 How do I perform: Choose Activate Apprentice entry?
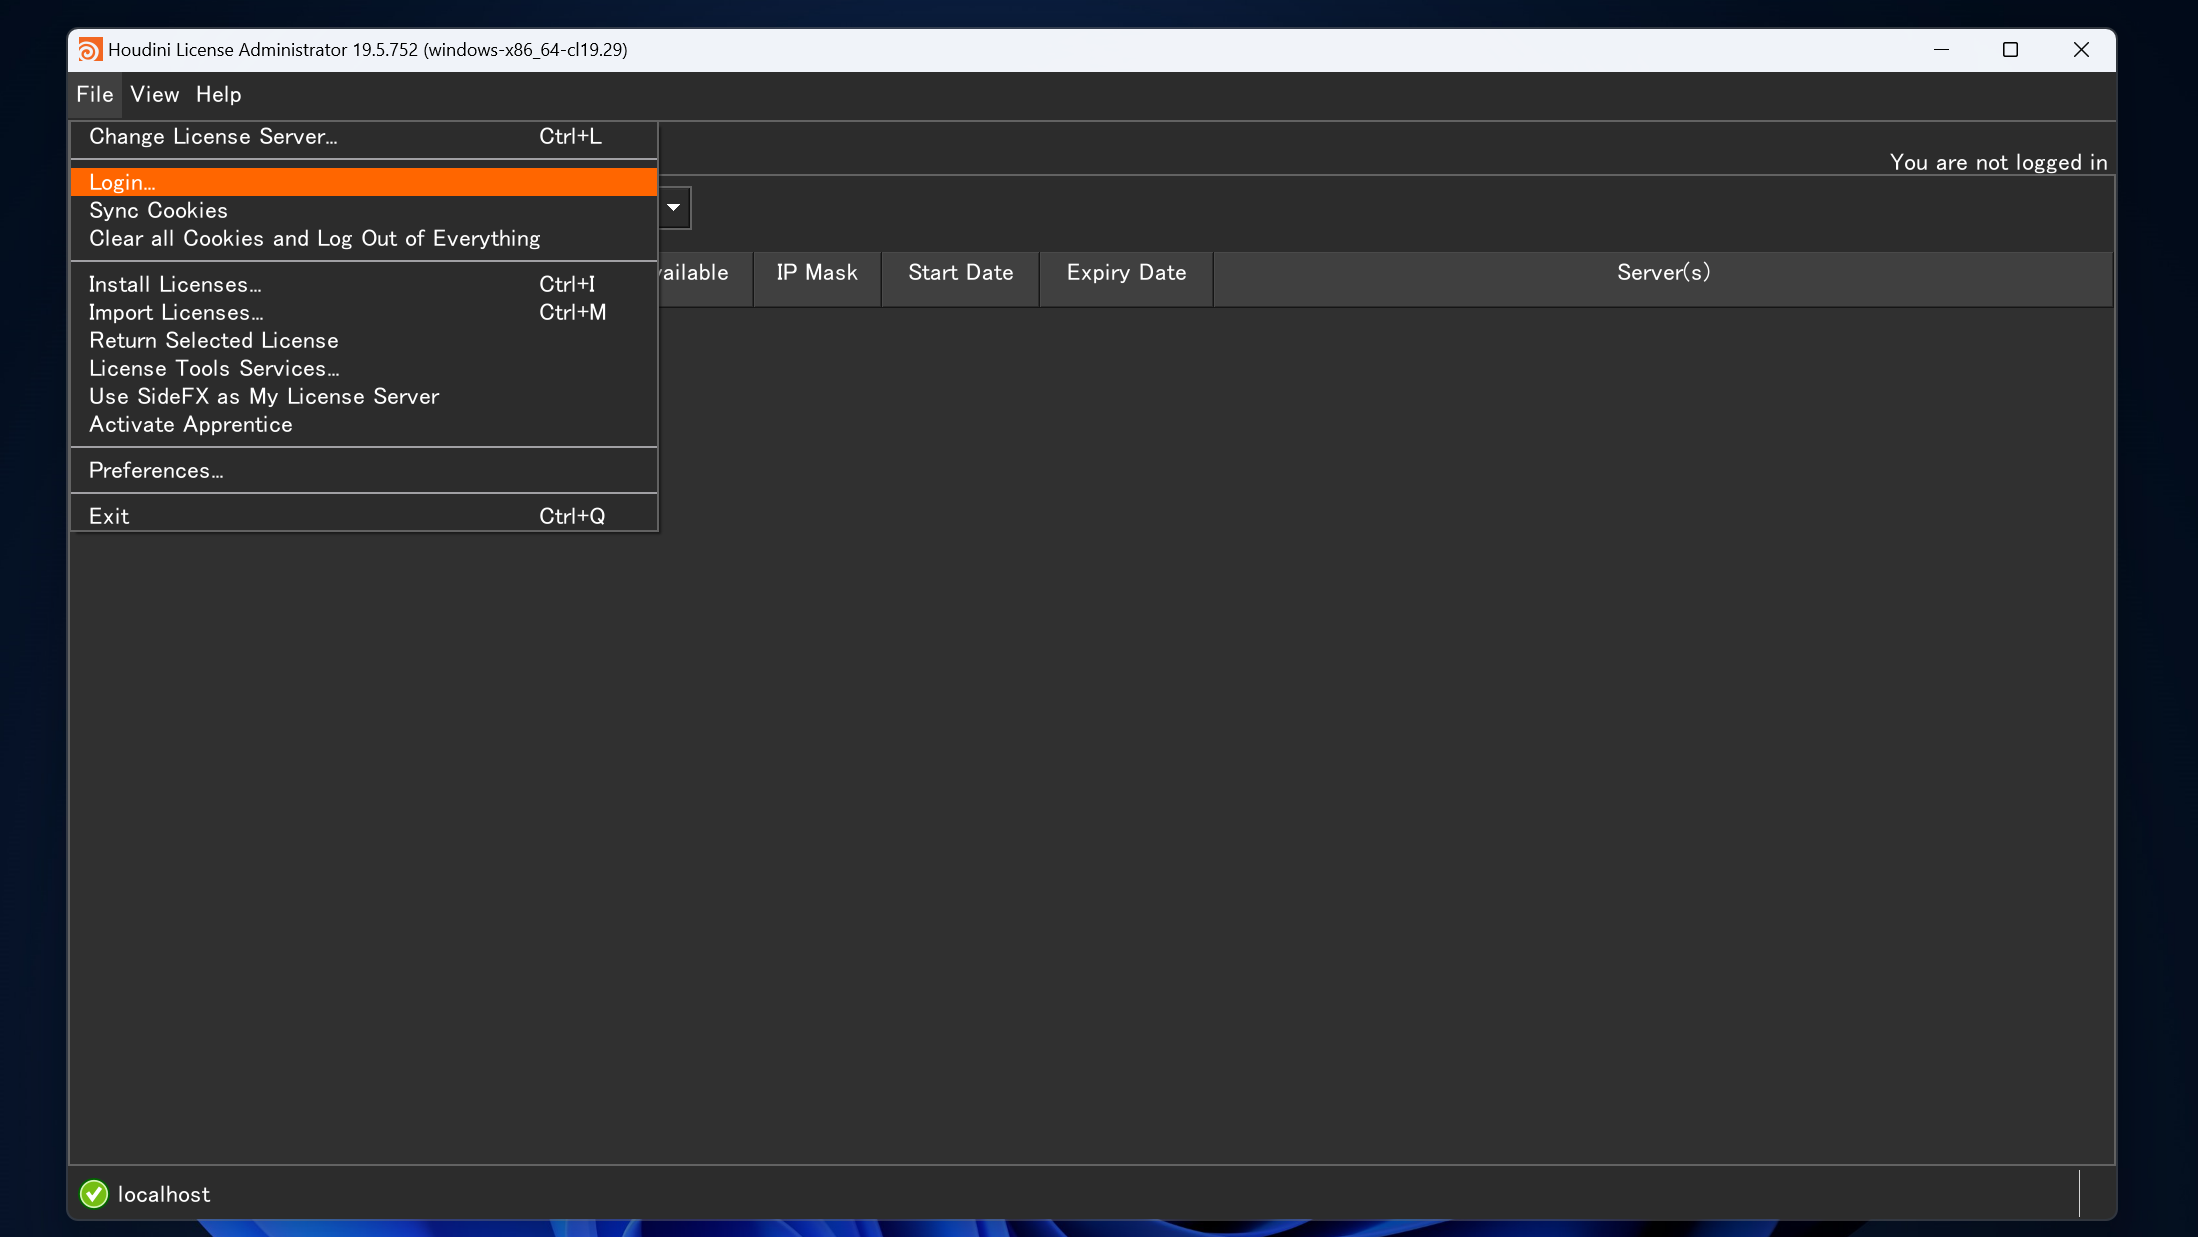click(364, 424)
